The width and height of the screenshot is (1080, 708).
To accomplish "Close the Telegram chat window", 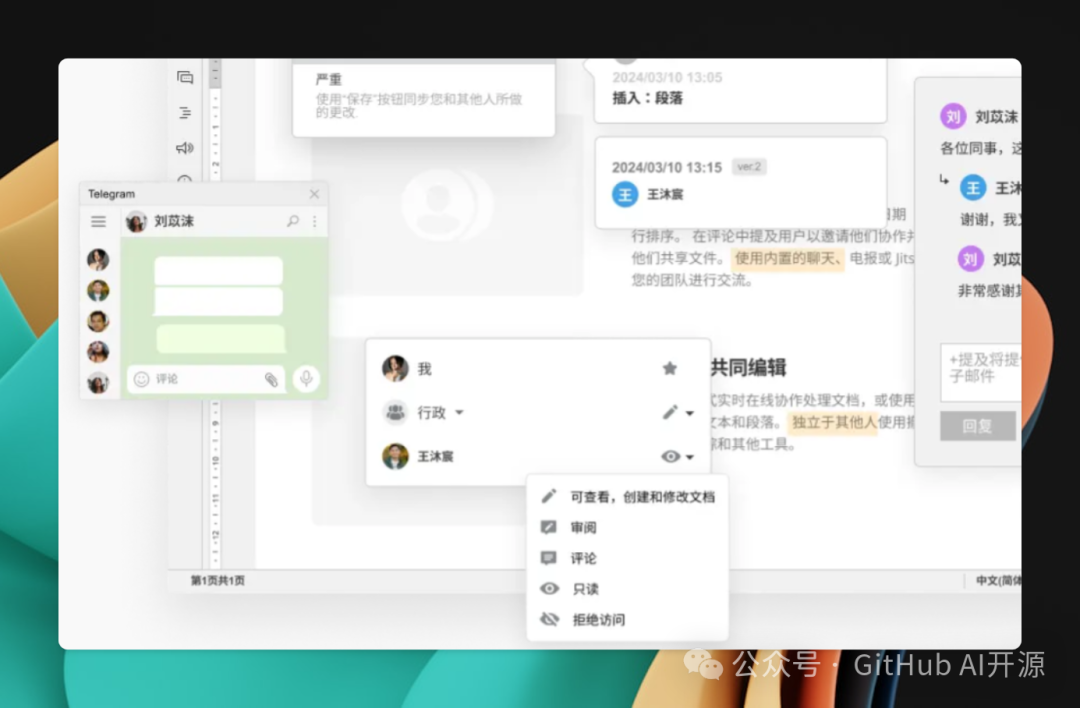I will coord(314,194).
